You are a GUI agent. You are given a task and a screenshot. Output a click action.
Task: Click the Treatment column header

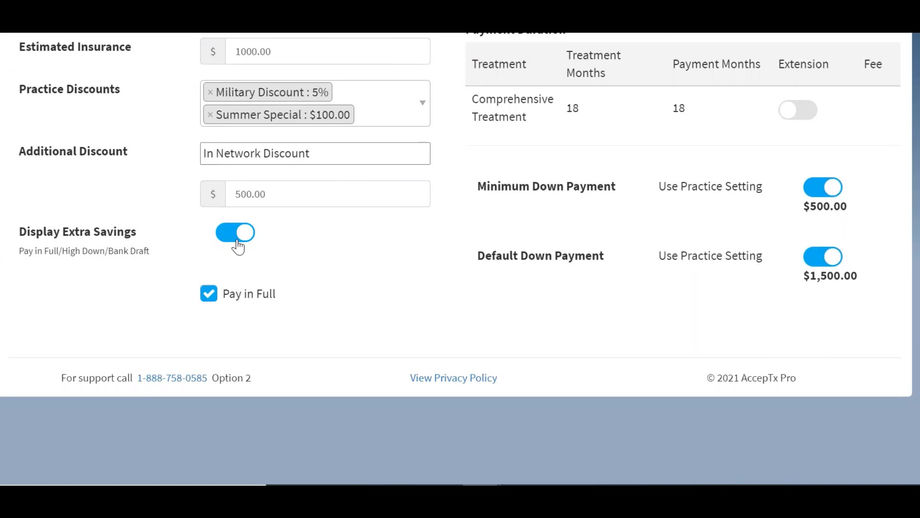click(x=499, y=64)
